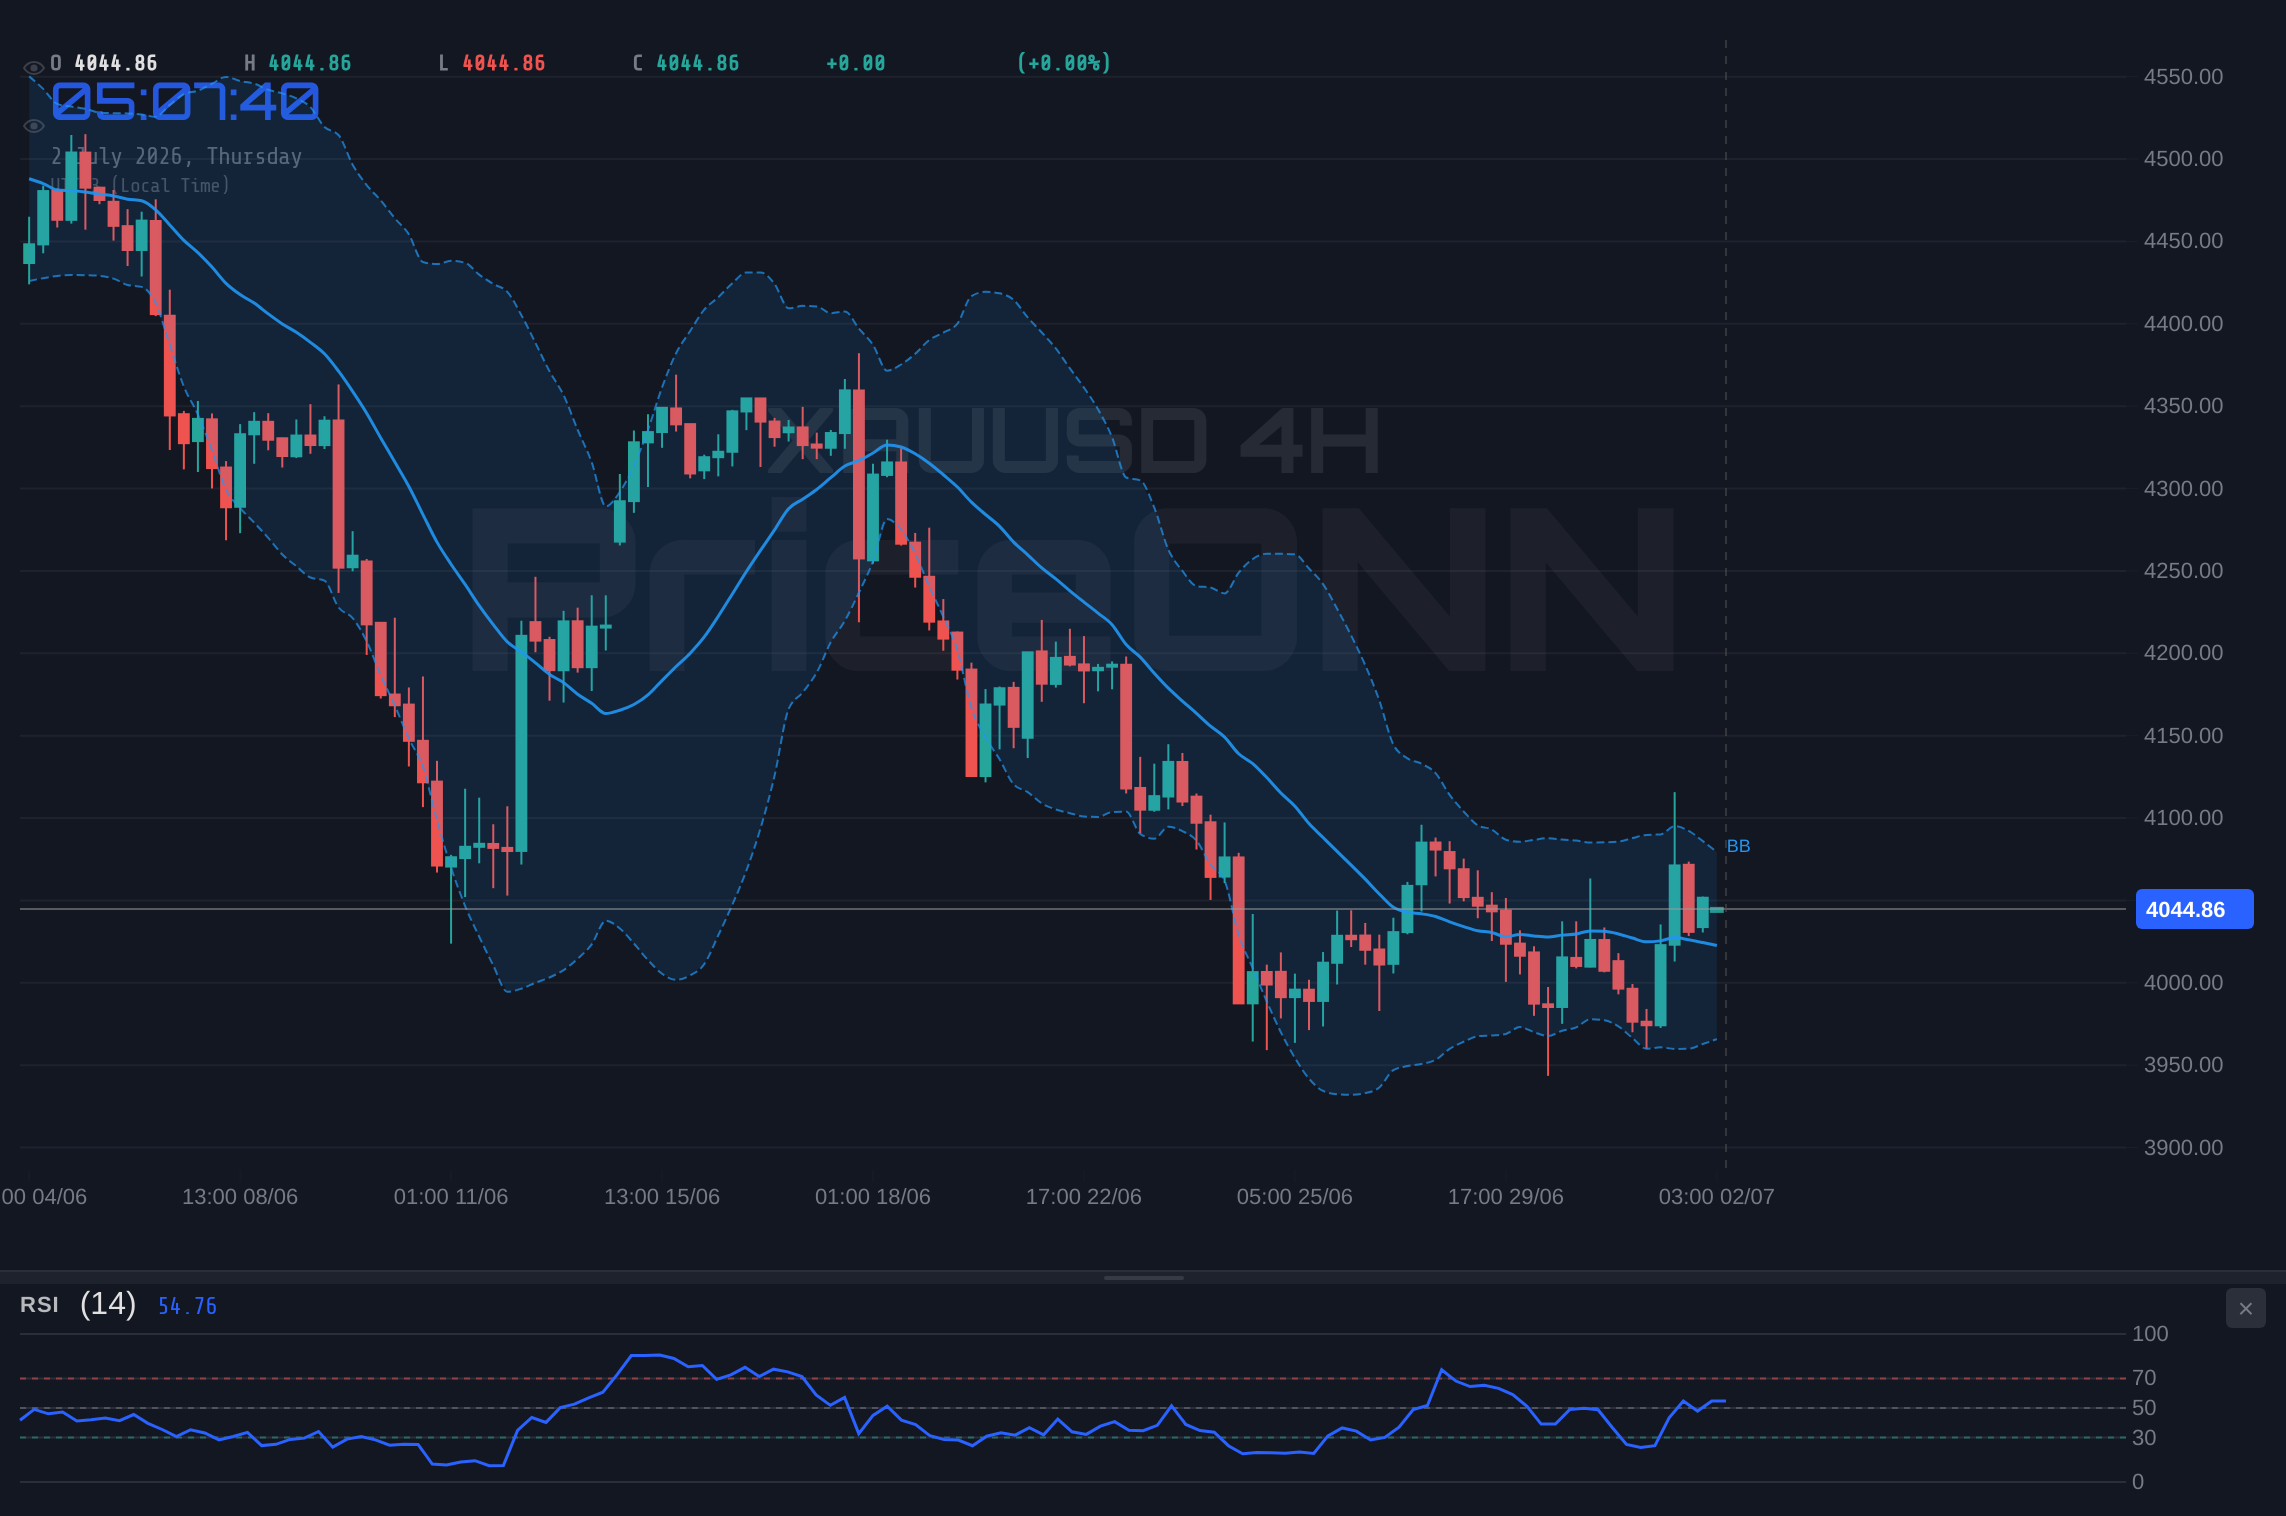Click the 05:00 25/06 time axis label
2286x1516 pixels.
pos(1295,1196)
